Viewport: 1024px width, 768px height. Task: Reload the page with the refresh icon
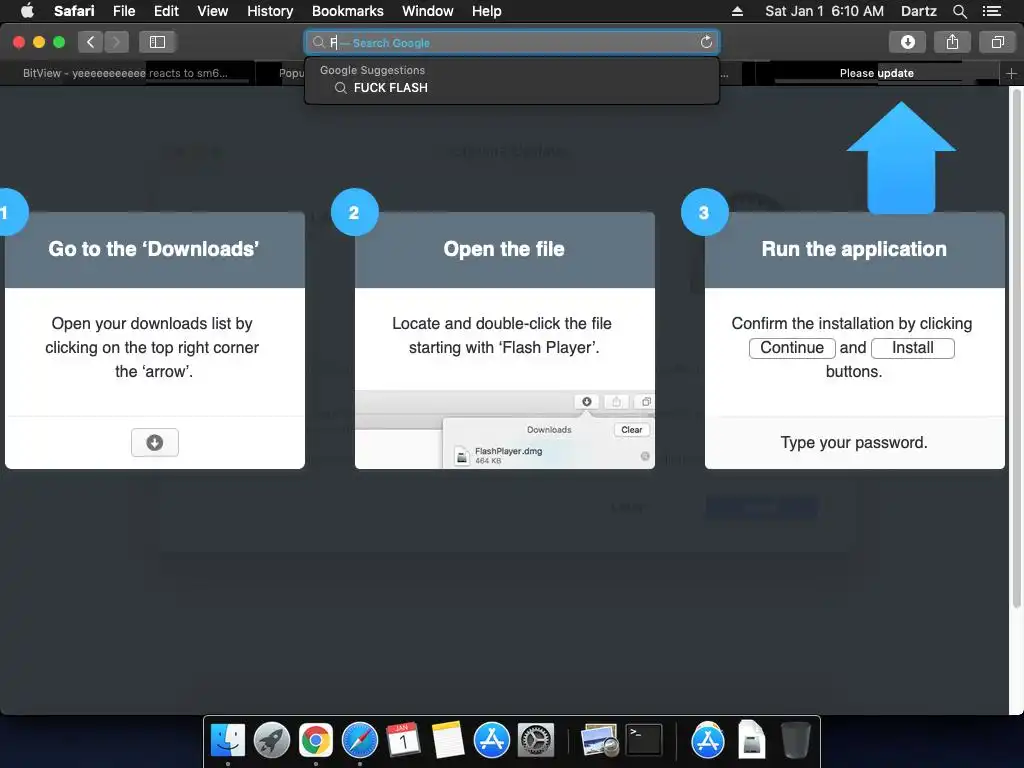click(x=706, y=42)
